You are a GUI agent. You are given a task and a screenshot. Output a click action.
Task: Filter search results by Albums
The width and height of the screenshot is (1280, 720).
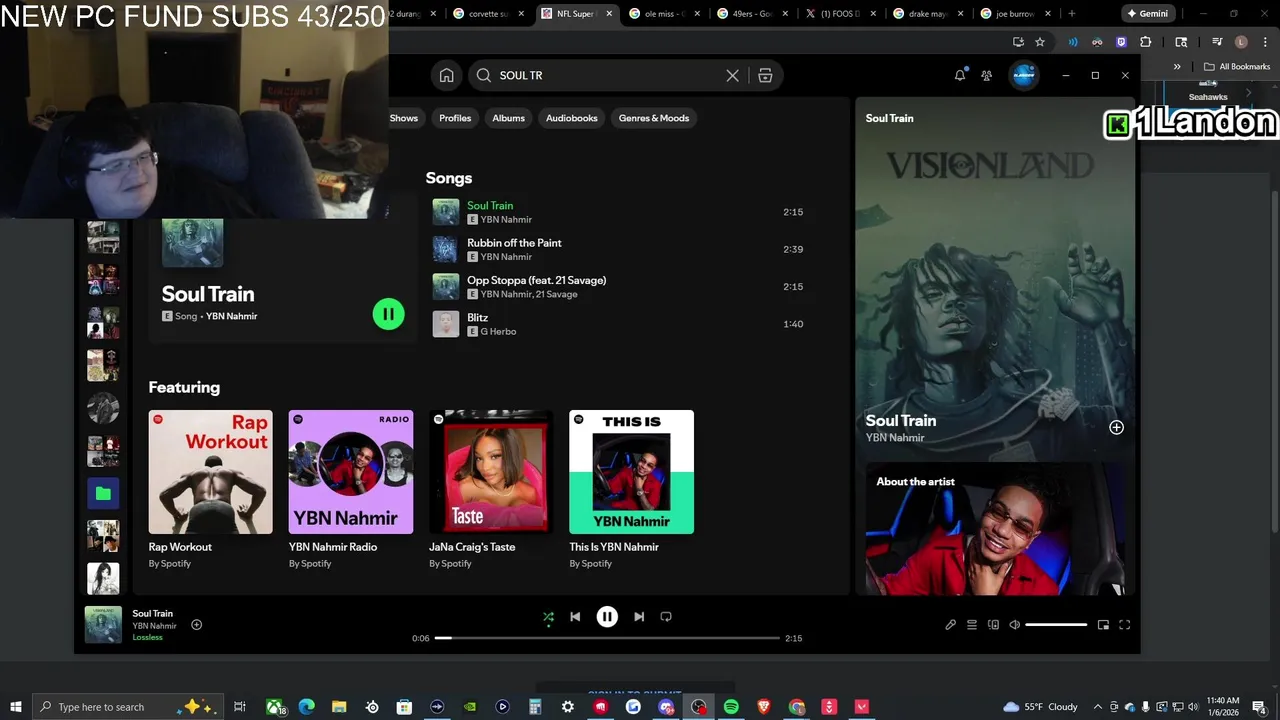pos(508,118)
